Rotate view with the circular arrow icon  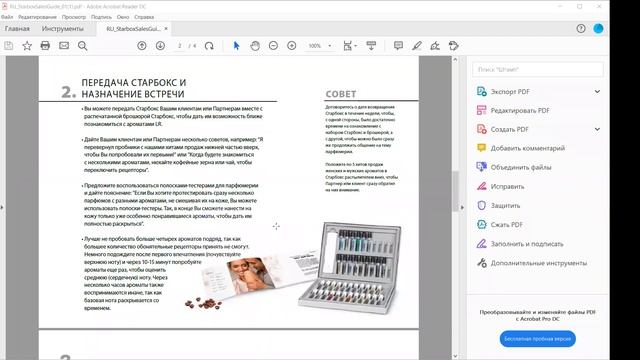click(x=209, y=46)
